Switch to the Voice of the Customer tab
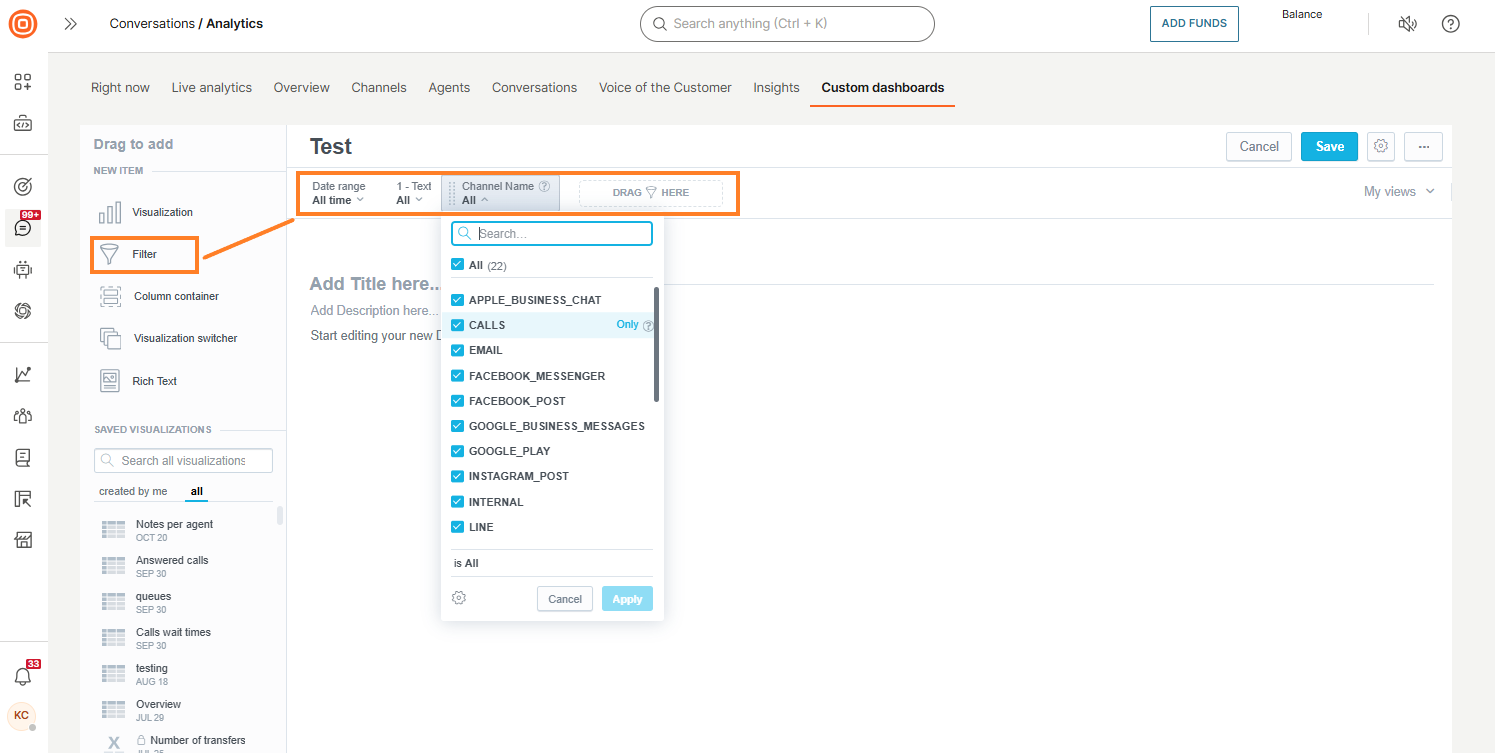This screenshot has height=753, width=1495. click(x=665, y=87)
